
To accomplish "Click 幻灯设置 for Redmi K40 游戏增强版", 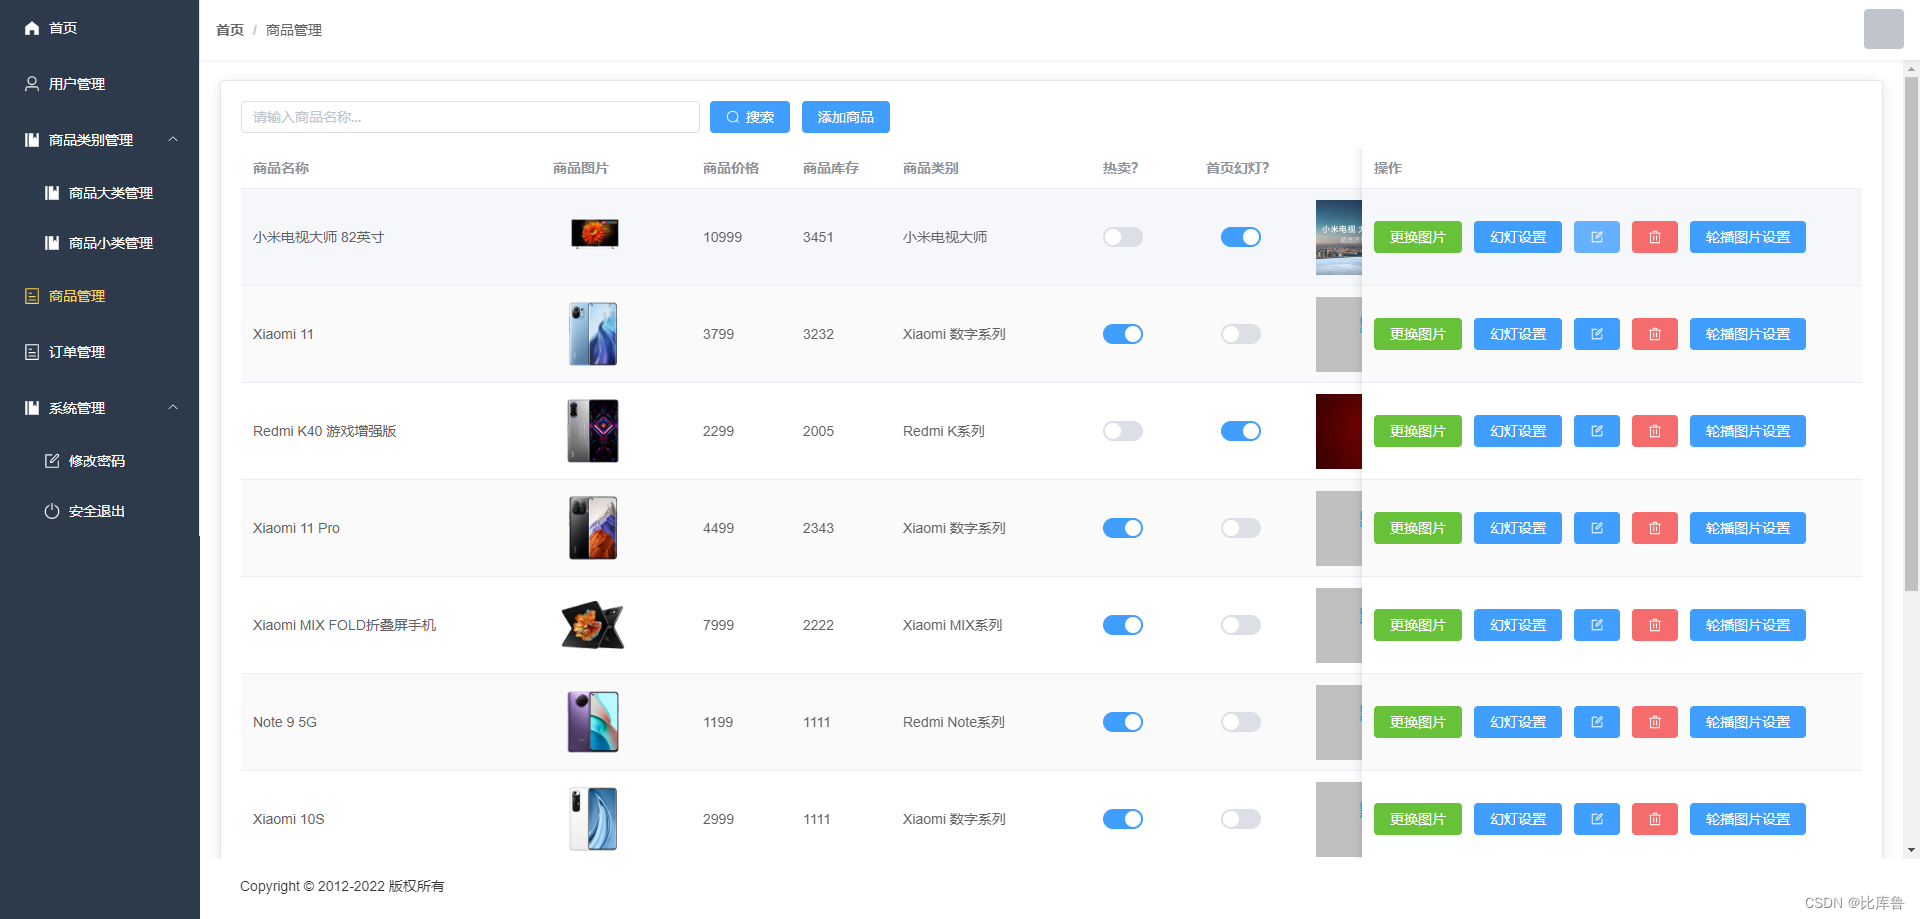I will pos(1518,431).
